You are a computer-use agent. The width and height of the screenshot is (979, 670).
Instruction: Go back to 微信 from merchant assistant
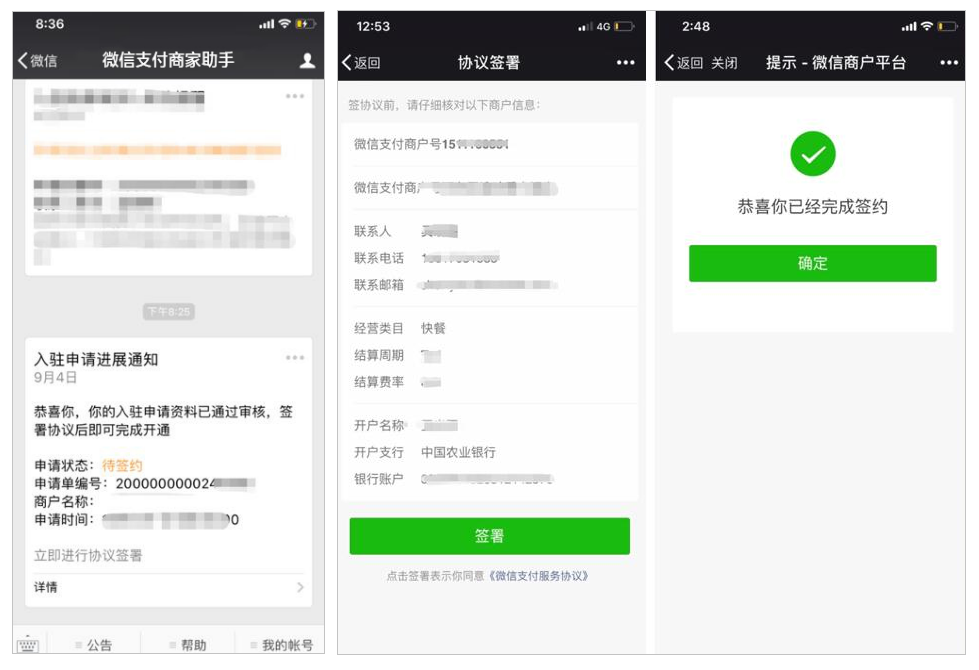tap(37, 61)
